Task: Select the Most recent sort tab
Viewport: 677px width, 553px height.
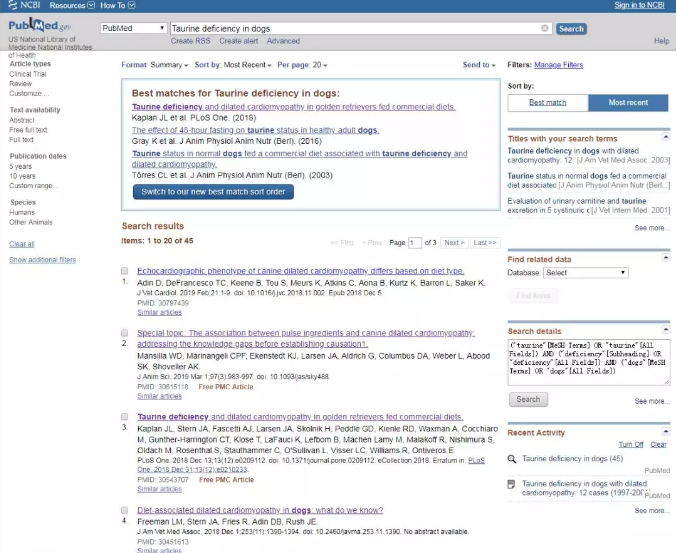Action: (628, 103)
